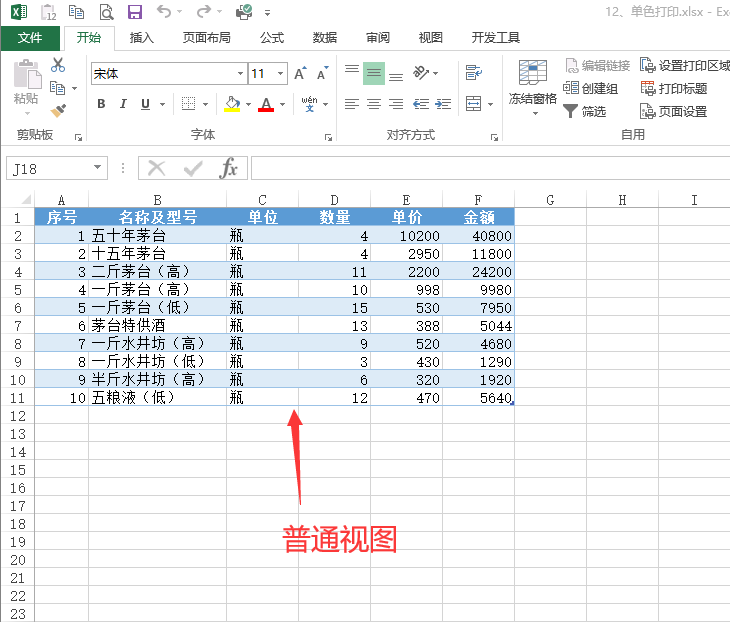Increase font size with large A icon
This screenshot has width=730, height=622.
pyautogui.click(x=300, y=73)
